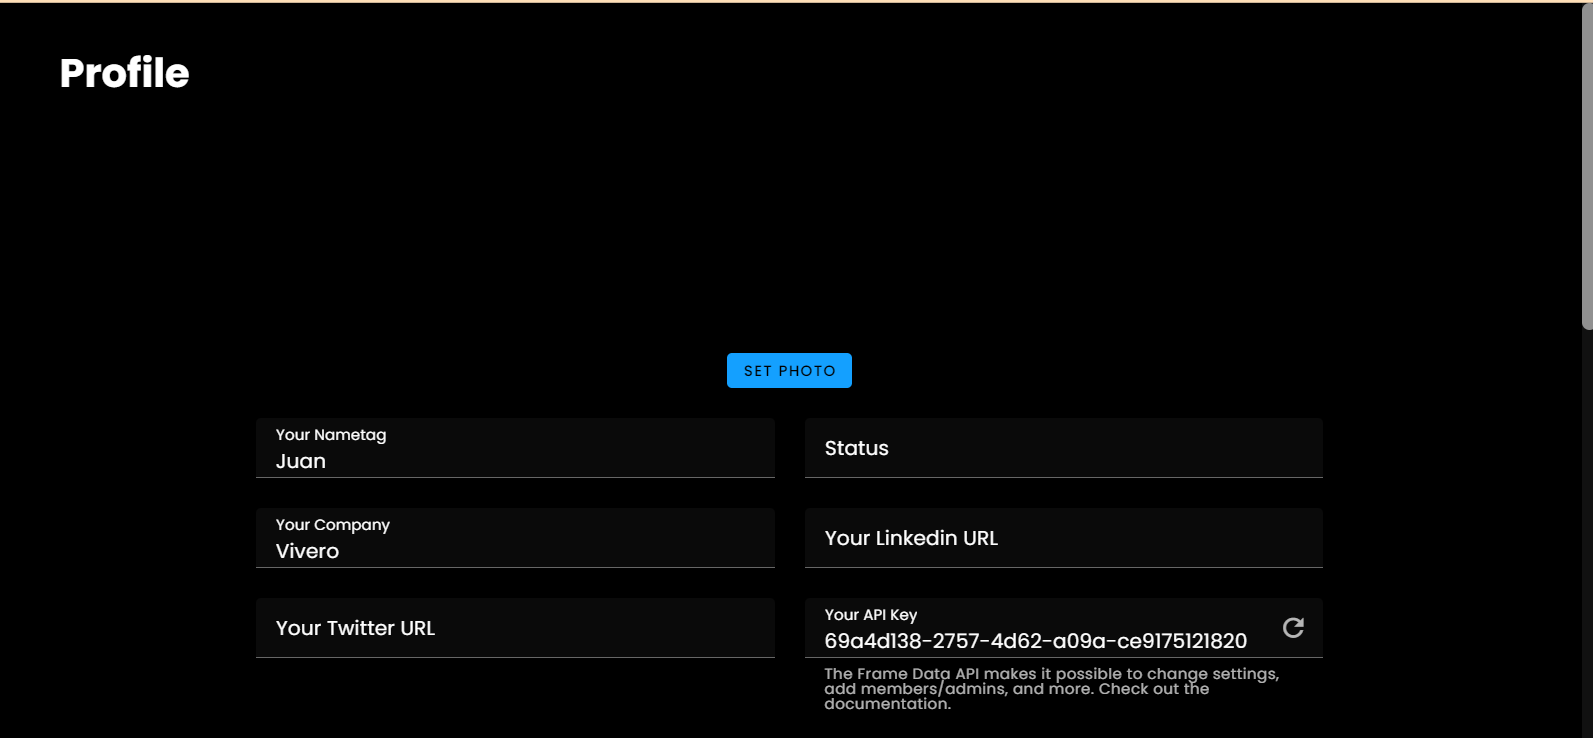Click the "Your API Key" floating label
Viewport: 1593px width, 738px height.
[870, 615]
